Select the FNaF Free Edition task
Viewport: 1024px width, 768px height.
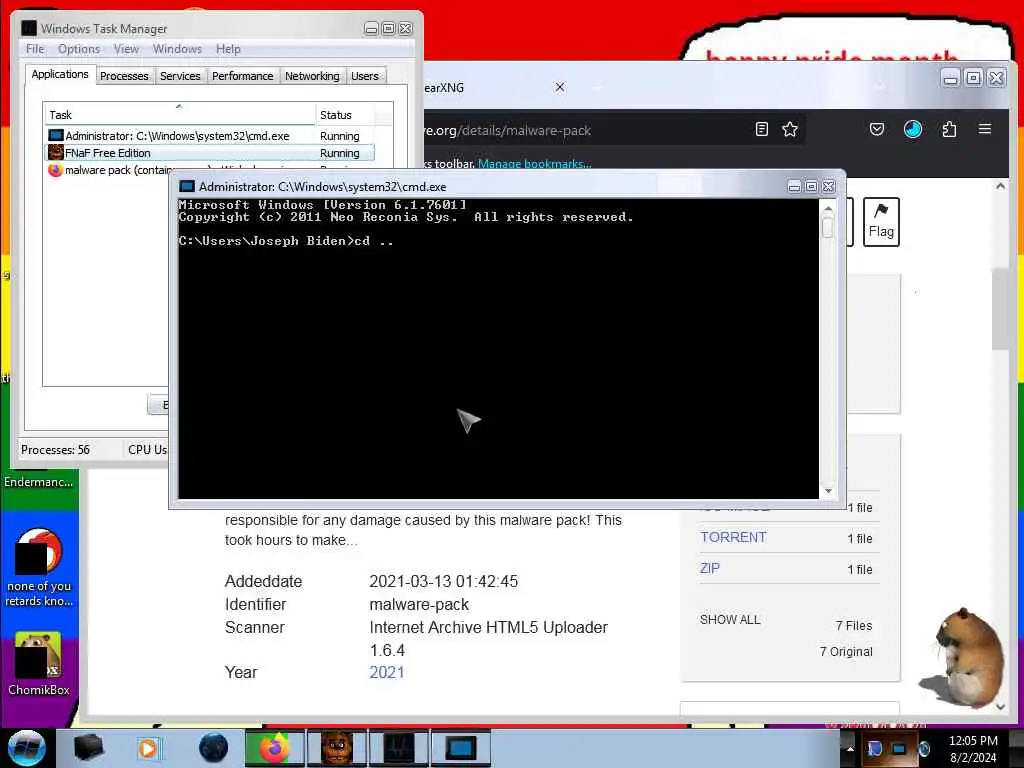[210, 153]
